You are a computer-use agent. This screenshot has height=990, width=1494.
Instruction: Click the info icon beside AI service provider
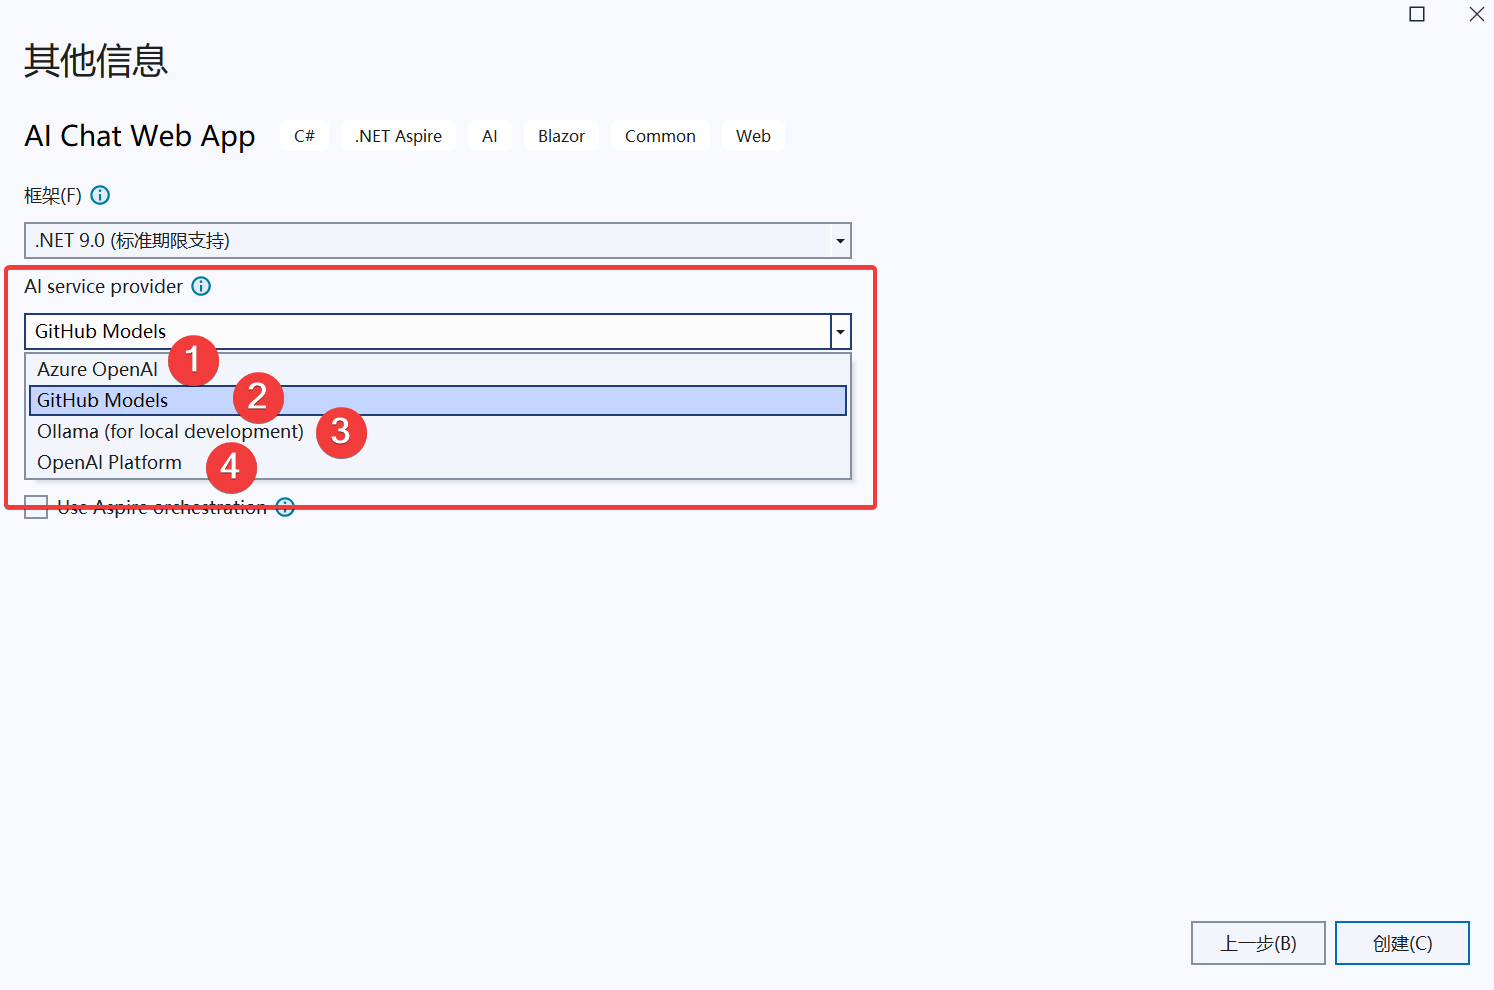coord(201,286)
